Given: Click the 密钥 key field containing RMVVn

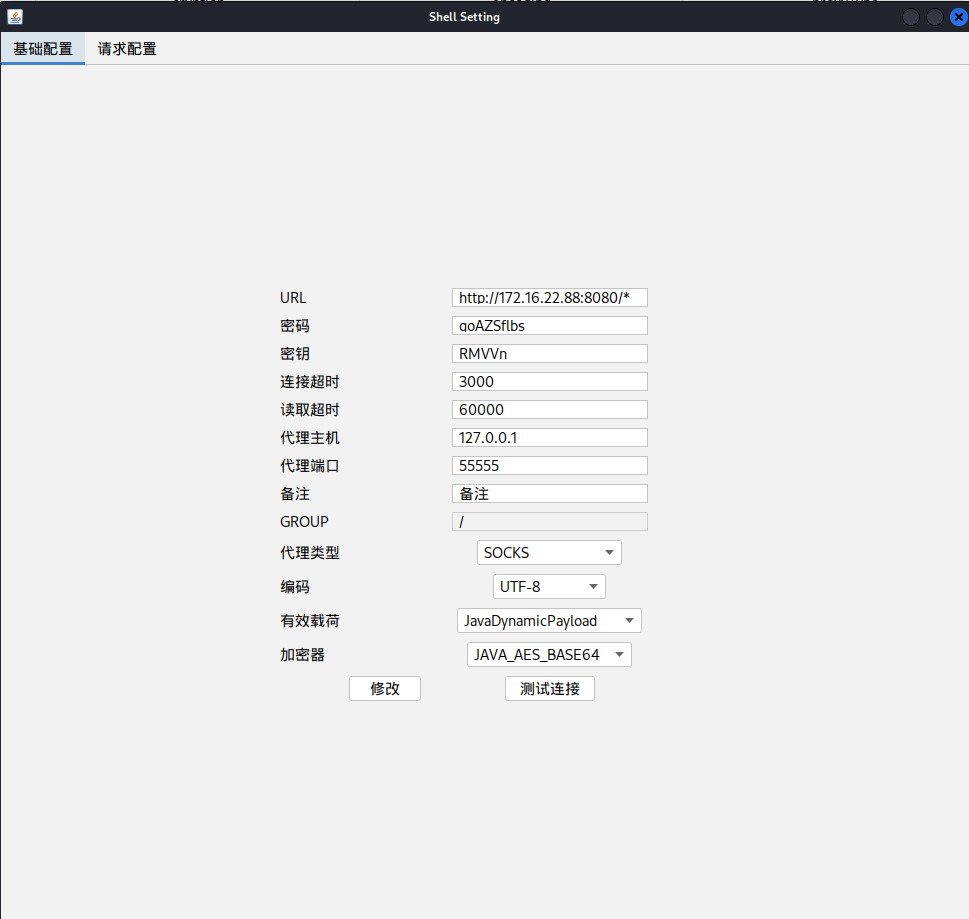Looking at the screenshot, I should click(549, 354).
